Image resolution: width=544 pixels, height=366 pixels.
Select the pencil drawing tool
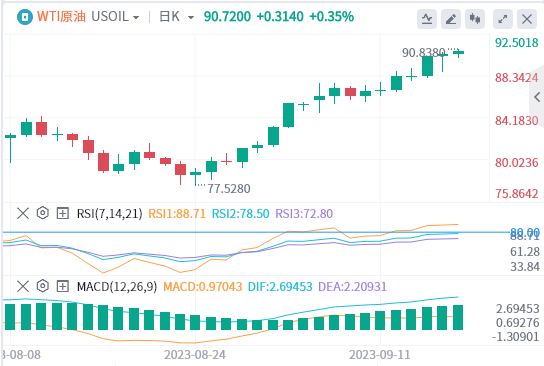click(x=451, y=19)
